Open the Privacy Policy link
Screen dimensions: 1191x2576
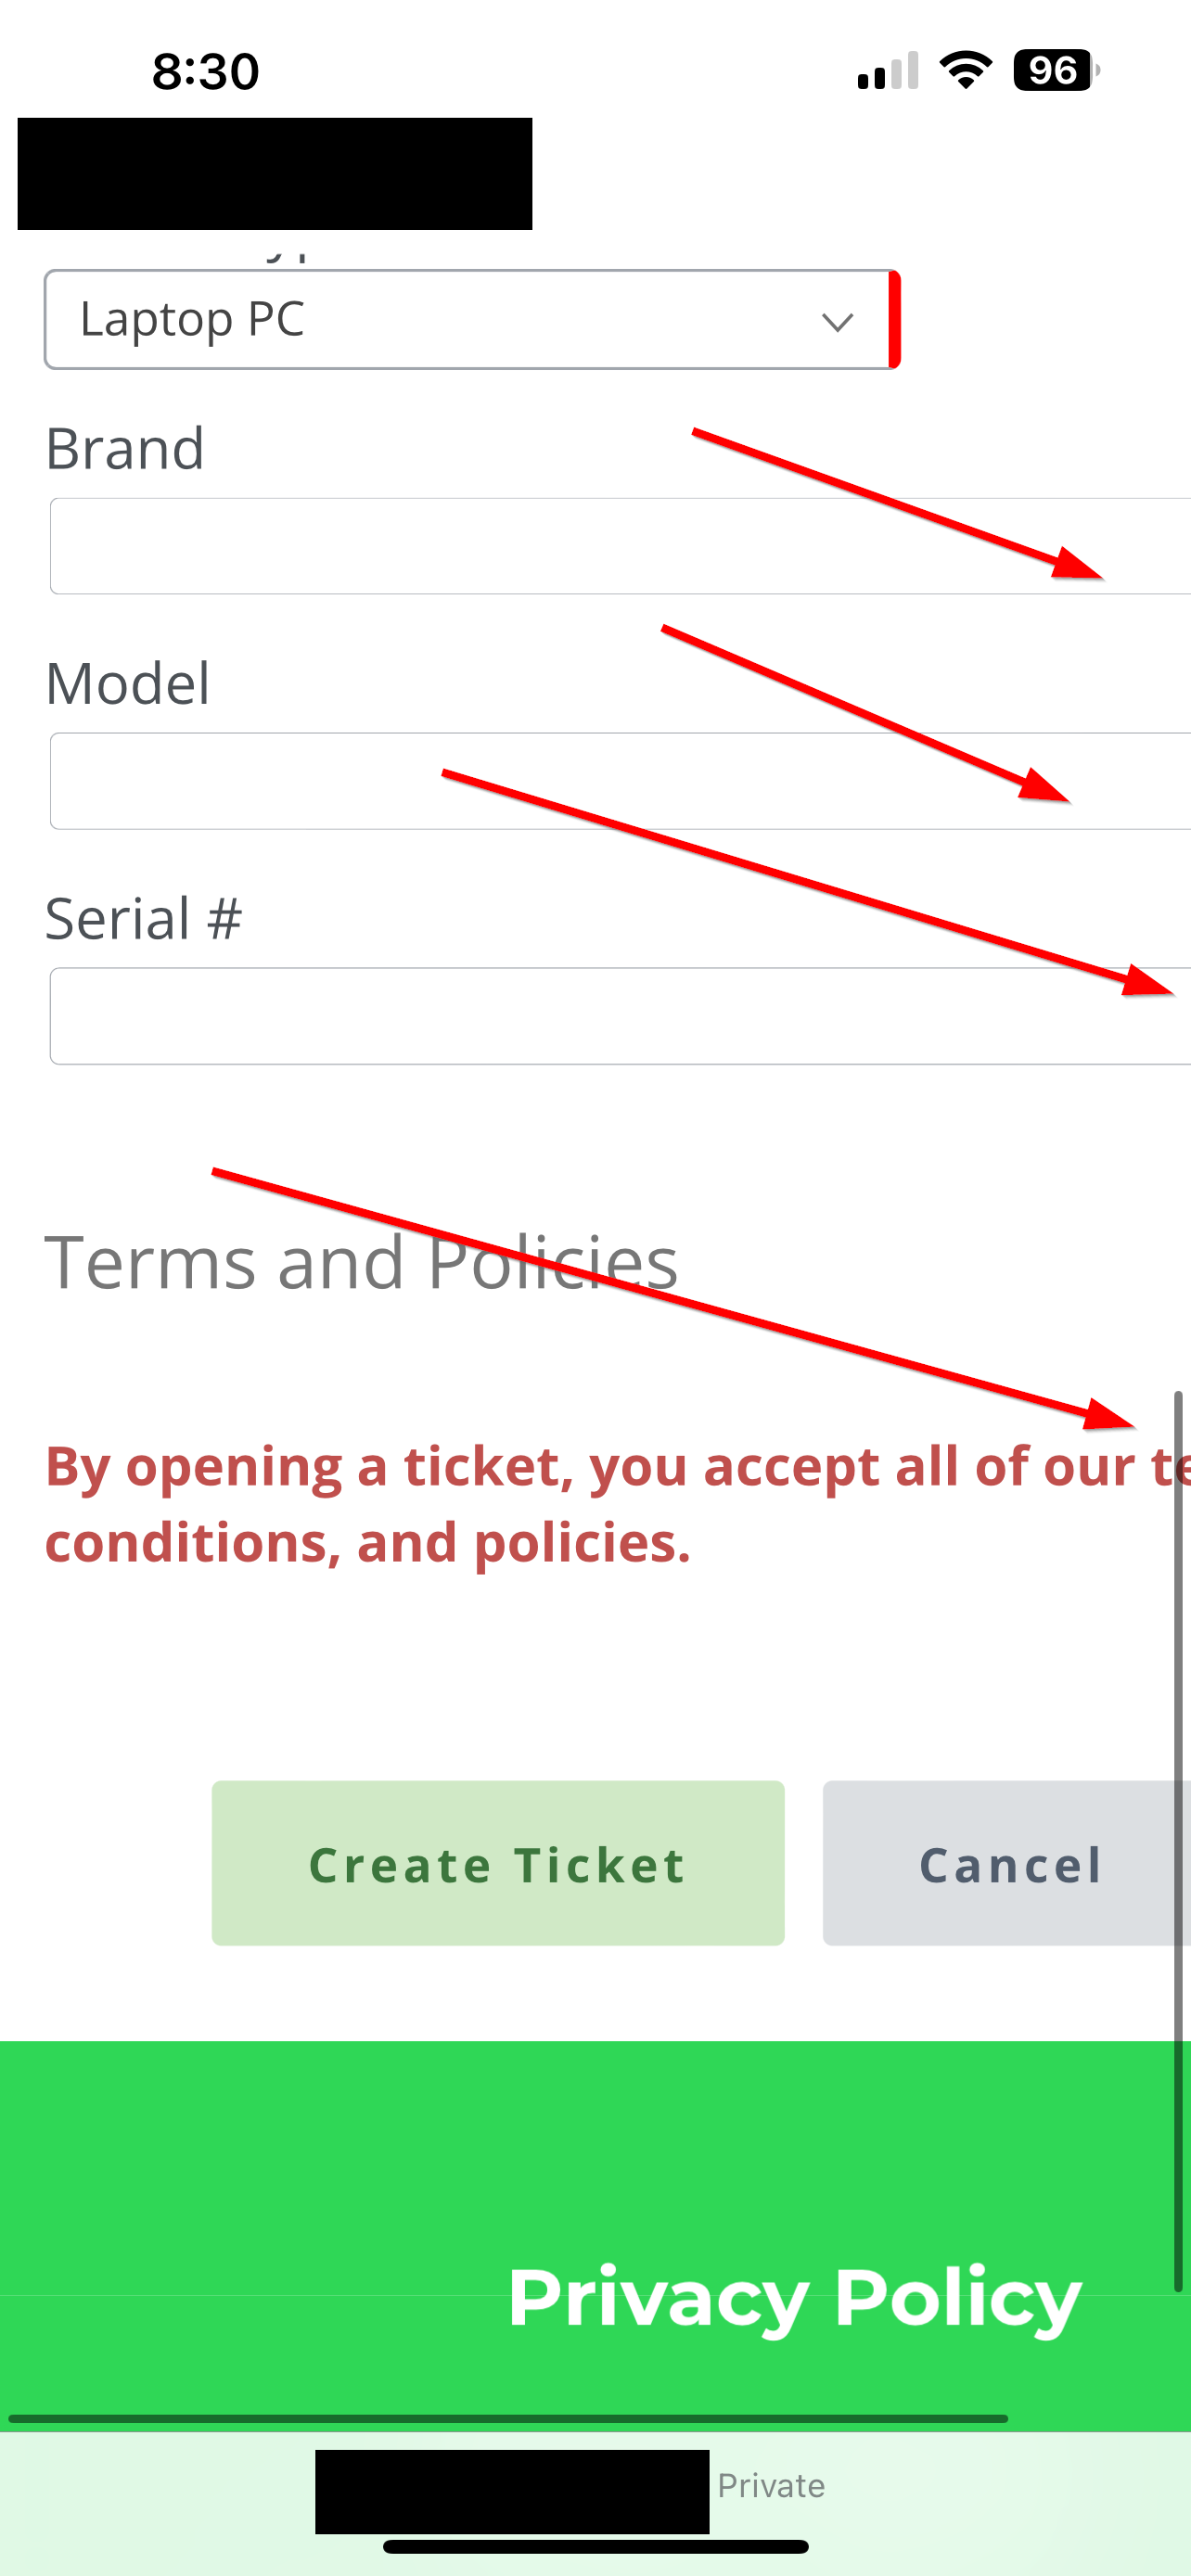point(794,2298)
